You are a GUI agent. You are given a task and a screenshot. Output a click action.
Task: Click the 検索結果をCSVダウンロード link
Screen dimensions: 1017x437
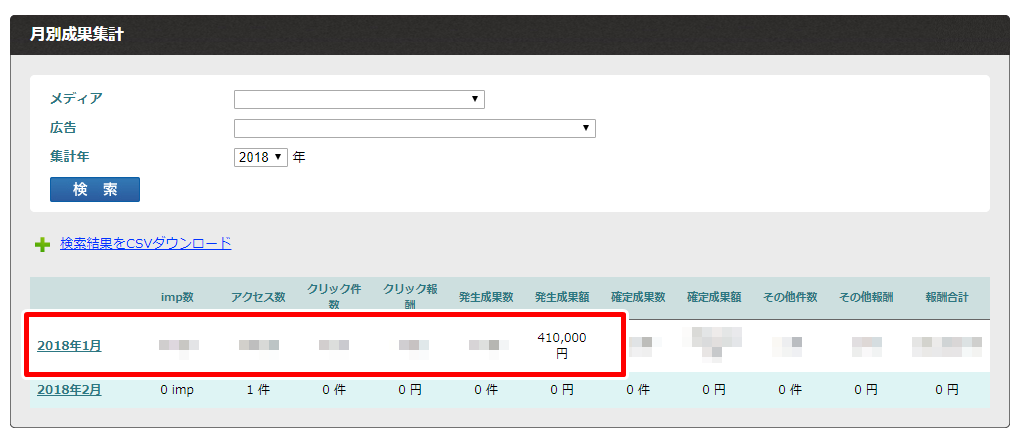tap(145, 243)
